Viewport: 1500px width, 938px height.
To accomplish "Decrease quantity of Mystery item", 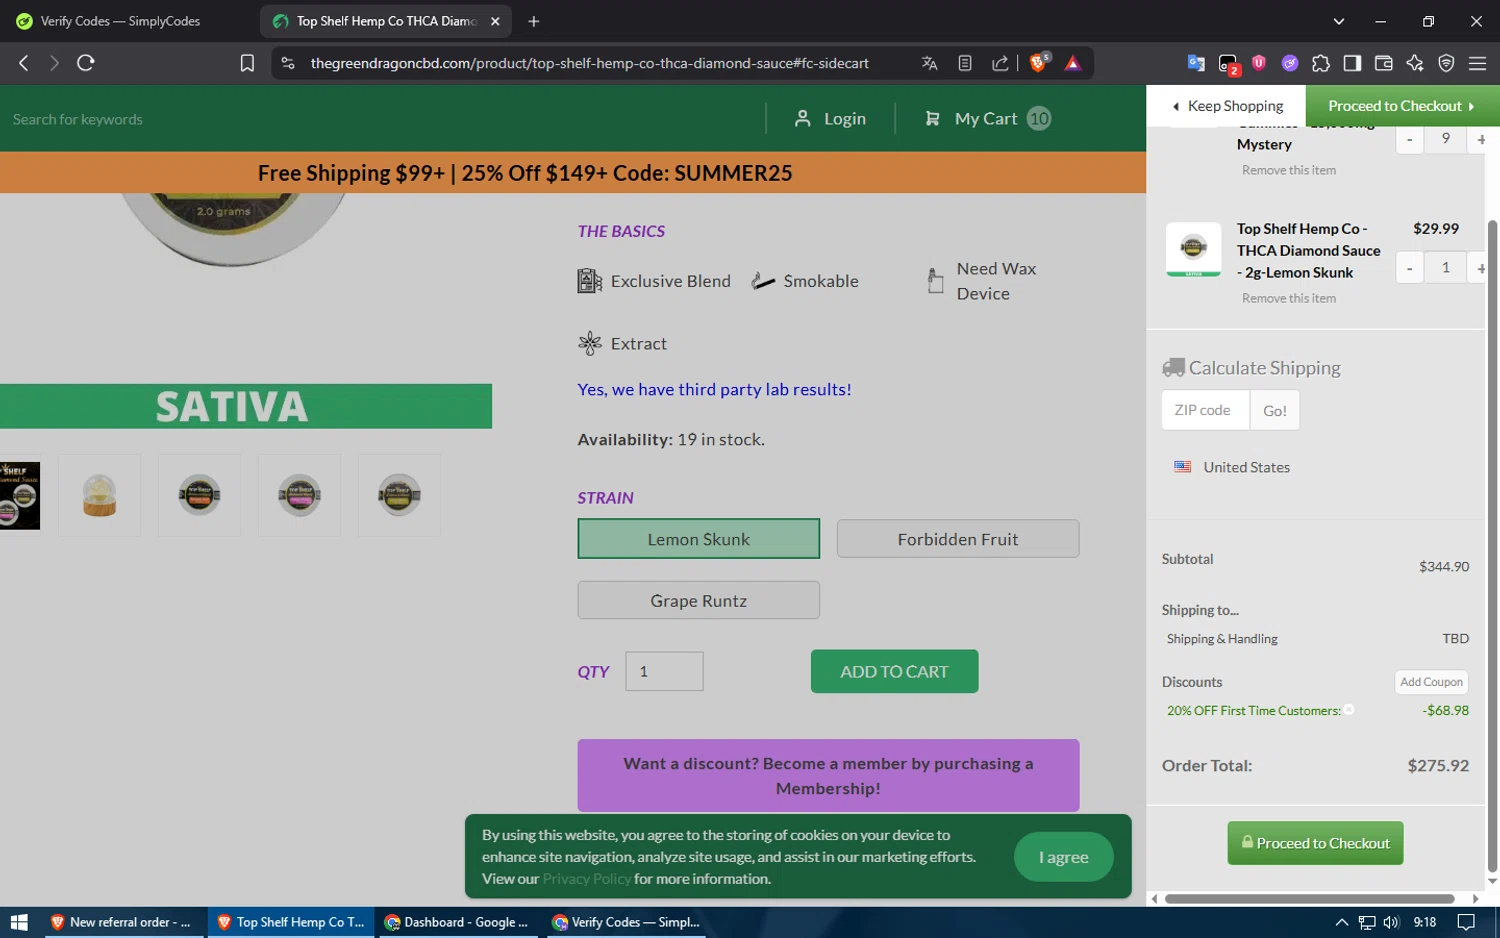I will [x=1409, y=139].
